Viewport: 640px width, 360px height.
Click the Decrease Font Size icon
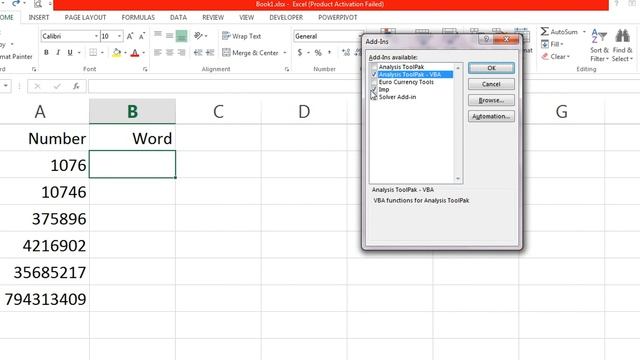[142, 36]
